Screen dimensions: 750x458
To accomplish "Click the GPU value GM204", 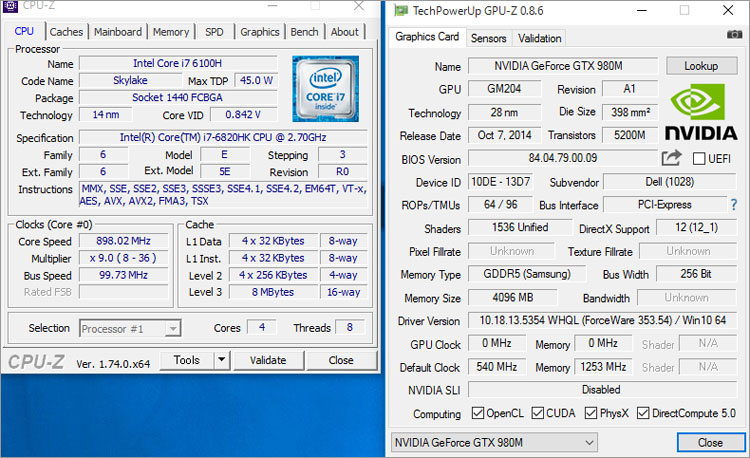I will [504, 89].
